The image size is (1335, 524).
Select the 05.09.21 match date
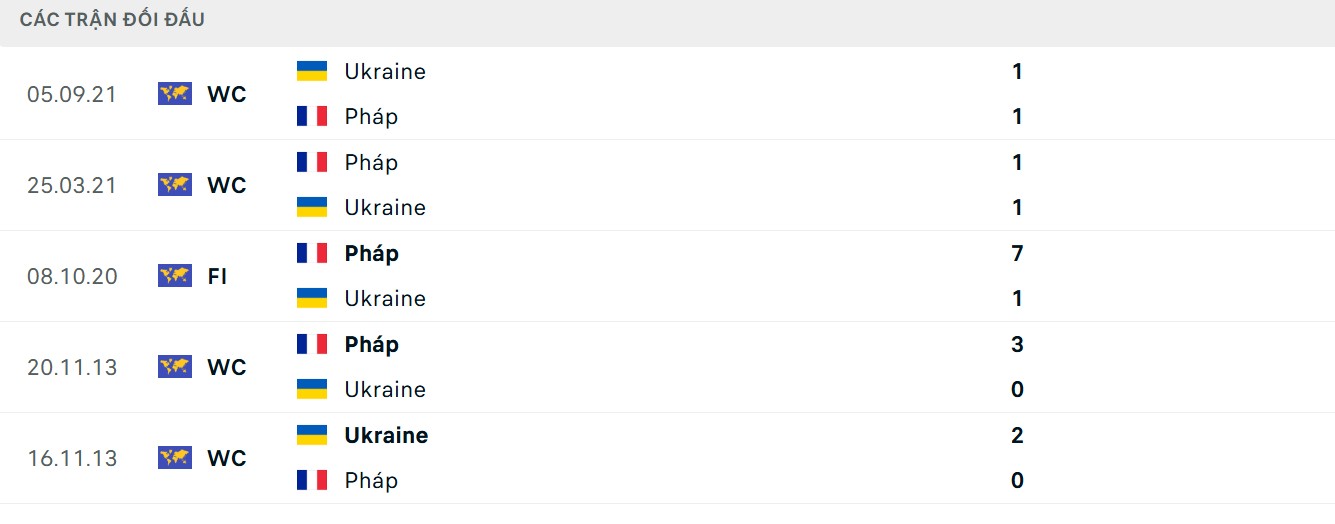click(72, 94)
